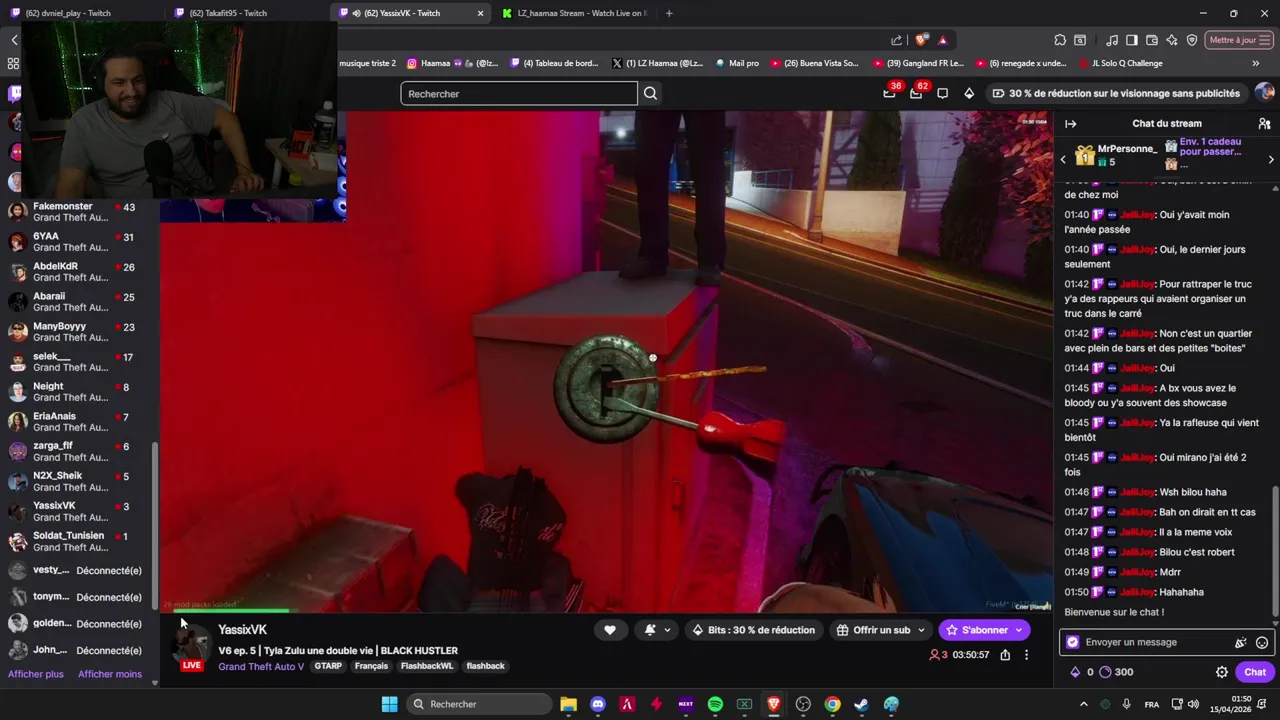The image size is (1280, 720).
Task: Open Mail pro bookmark
Action: tap(737, 63)
